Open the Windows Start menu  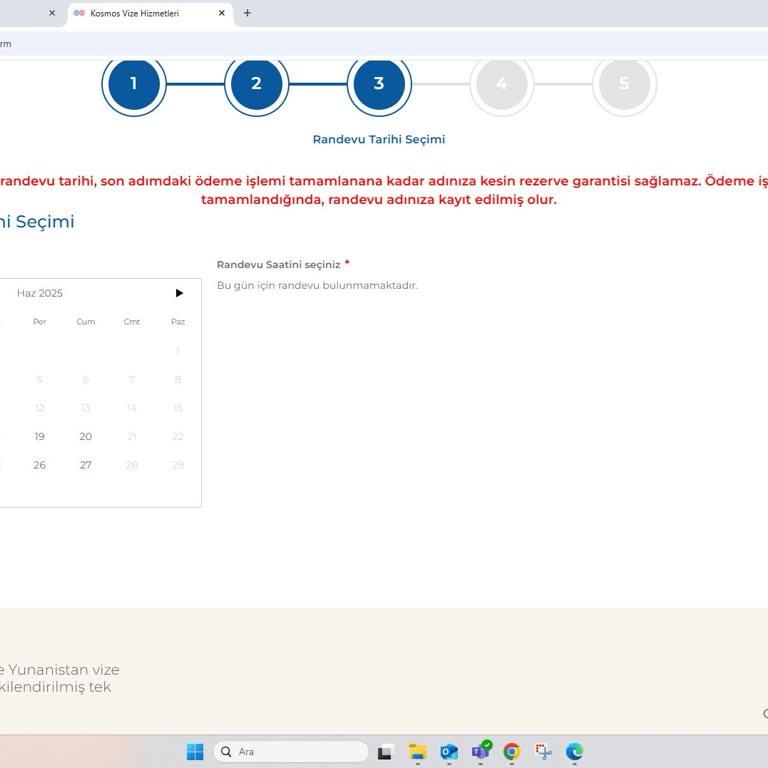click(195, 751)
